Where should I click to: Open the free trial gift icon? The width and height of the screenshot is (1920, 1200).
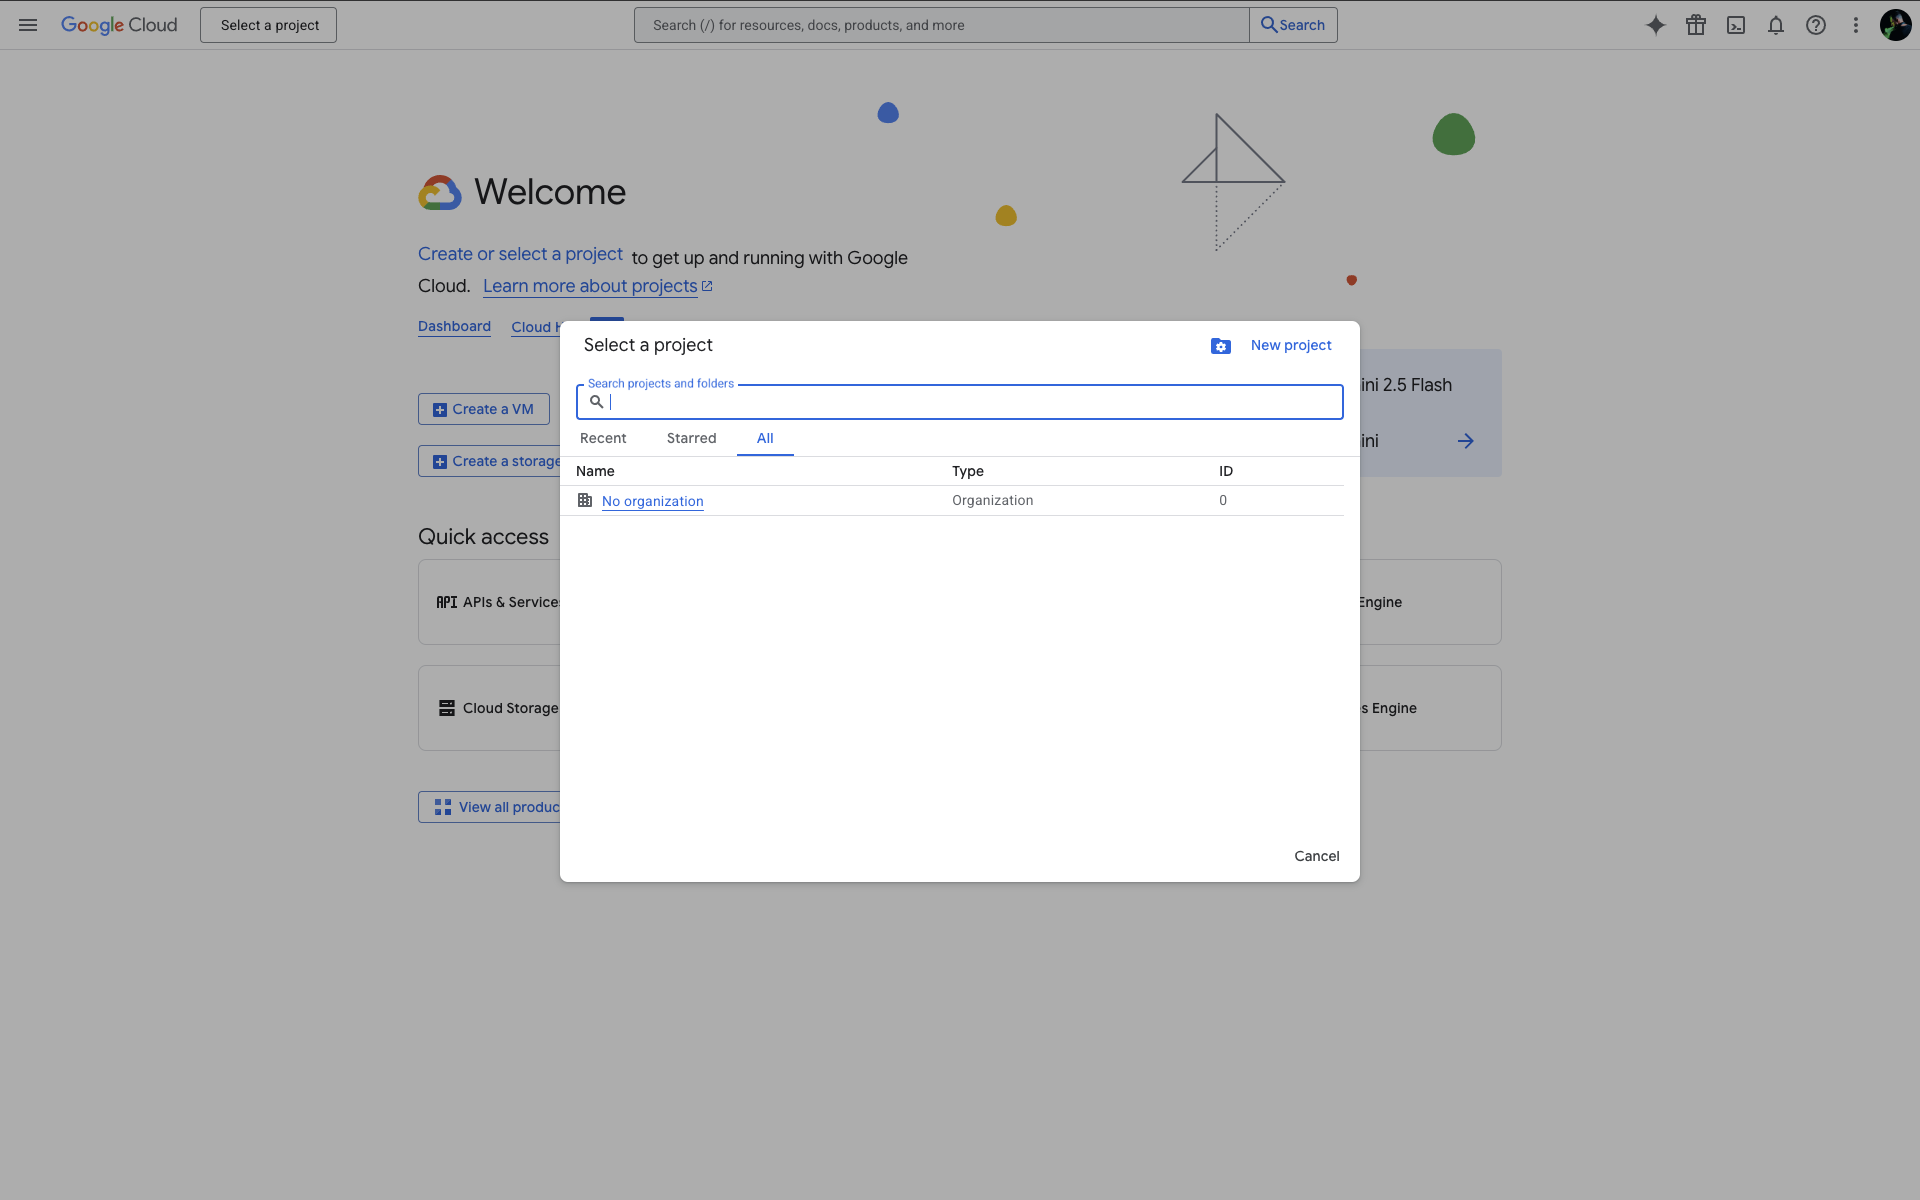coord(1696,25)
